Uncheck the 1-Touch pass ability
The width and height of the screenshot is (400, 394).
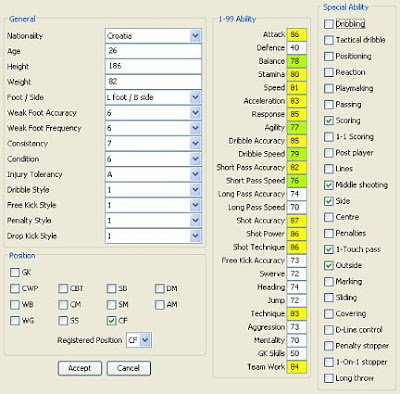[329, 249]
